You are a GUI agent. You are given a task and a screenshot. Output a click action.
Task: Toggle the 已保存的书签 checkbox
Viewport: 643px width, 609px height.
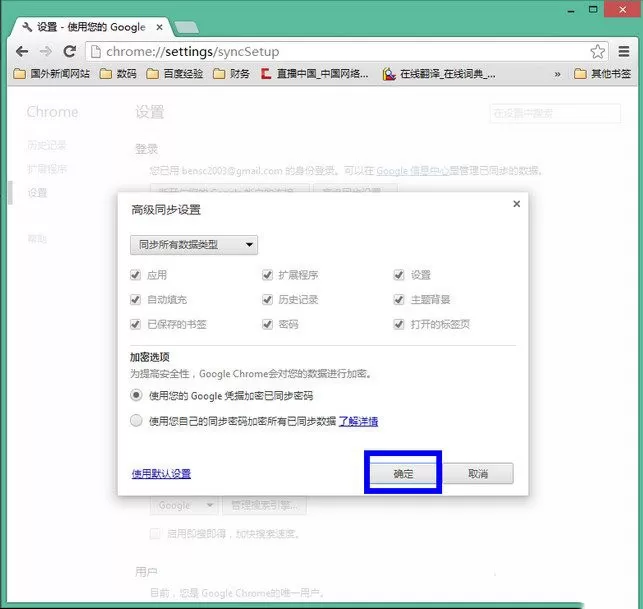[135, 324]
